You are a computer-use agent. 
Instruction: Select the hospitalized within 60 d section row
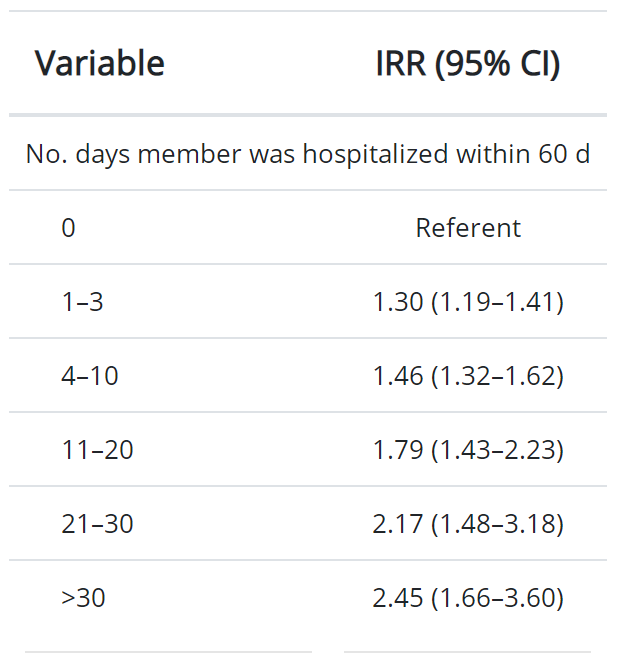click(x=307, y=154)
